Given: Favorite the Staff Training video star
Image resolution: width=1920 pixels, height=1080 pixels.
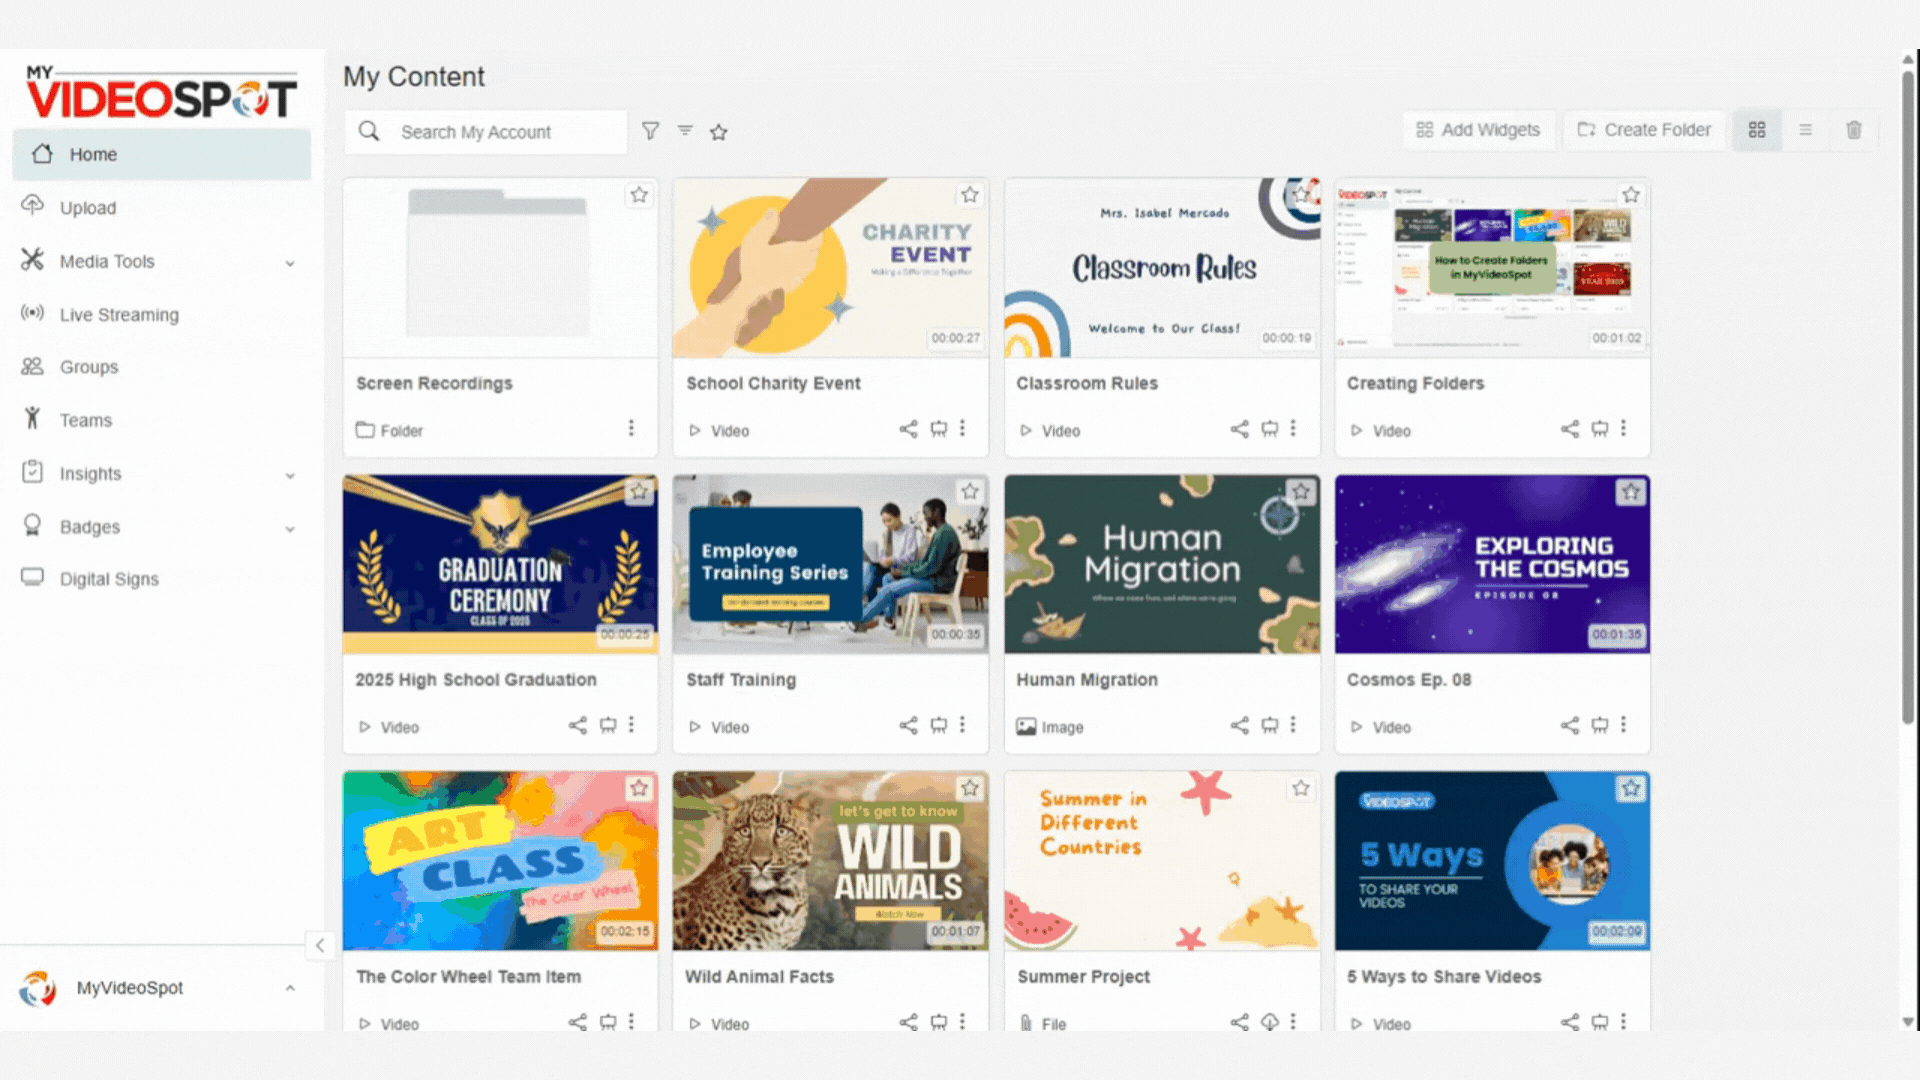Looking at the screenshot, I should [x=969, y=491].
